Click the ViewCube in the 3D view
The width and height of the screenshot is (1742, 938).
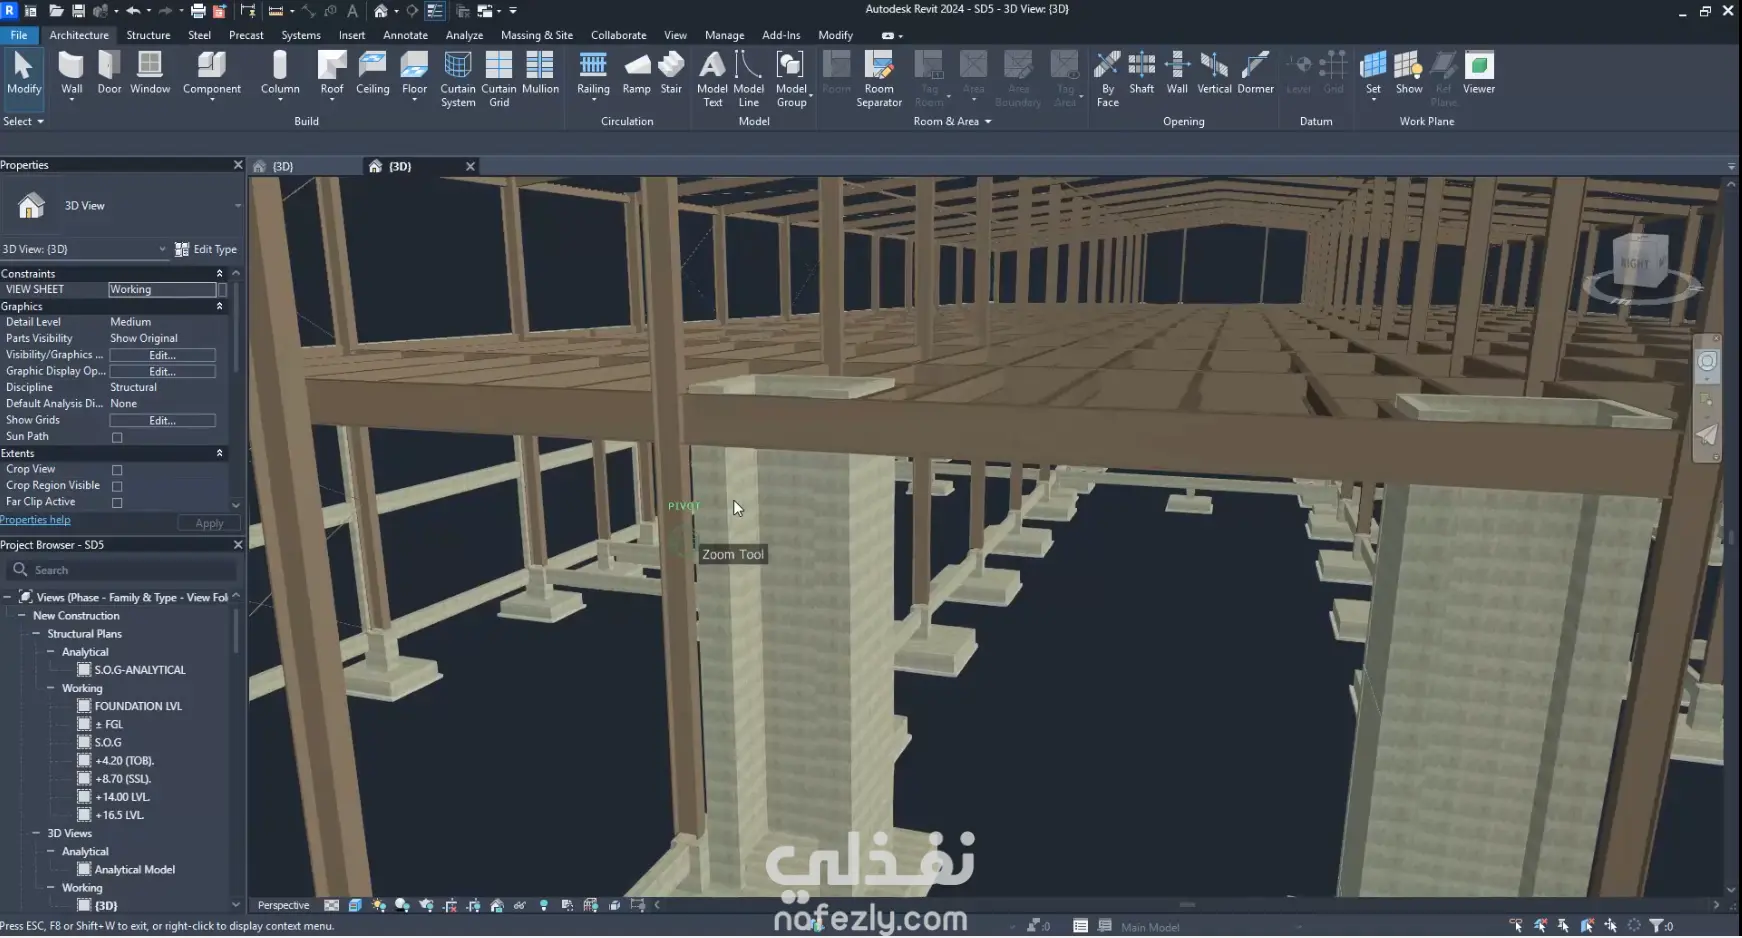(x=1641, y=264)
